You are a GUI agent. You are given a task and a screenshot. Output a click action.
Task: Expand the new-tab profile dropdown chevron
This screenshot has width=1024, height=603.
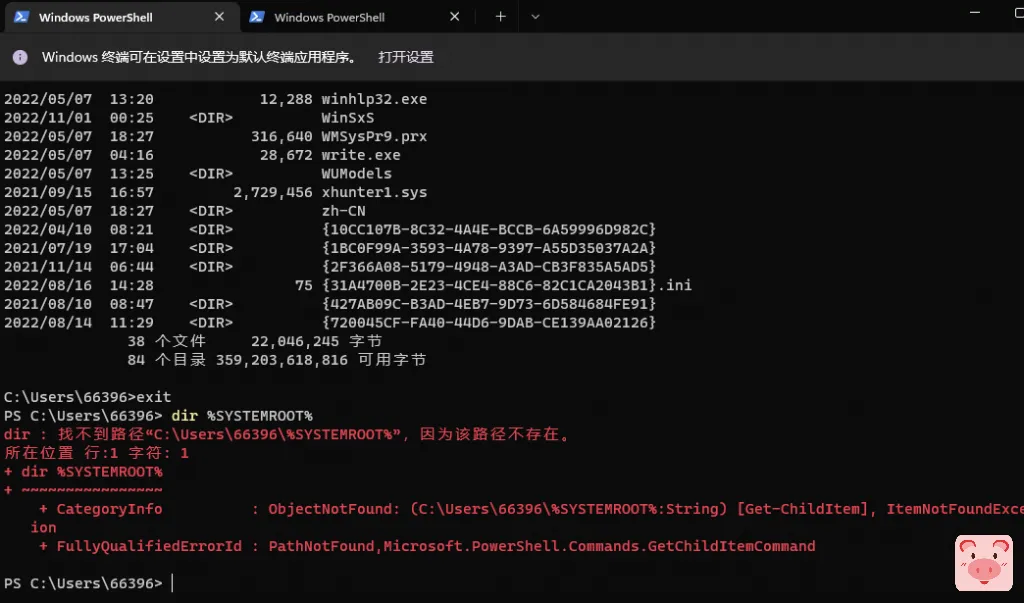click(x=535, y=17)
